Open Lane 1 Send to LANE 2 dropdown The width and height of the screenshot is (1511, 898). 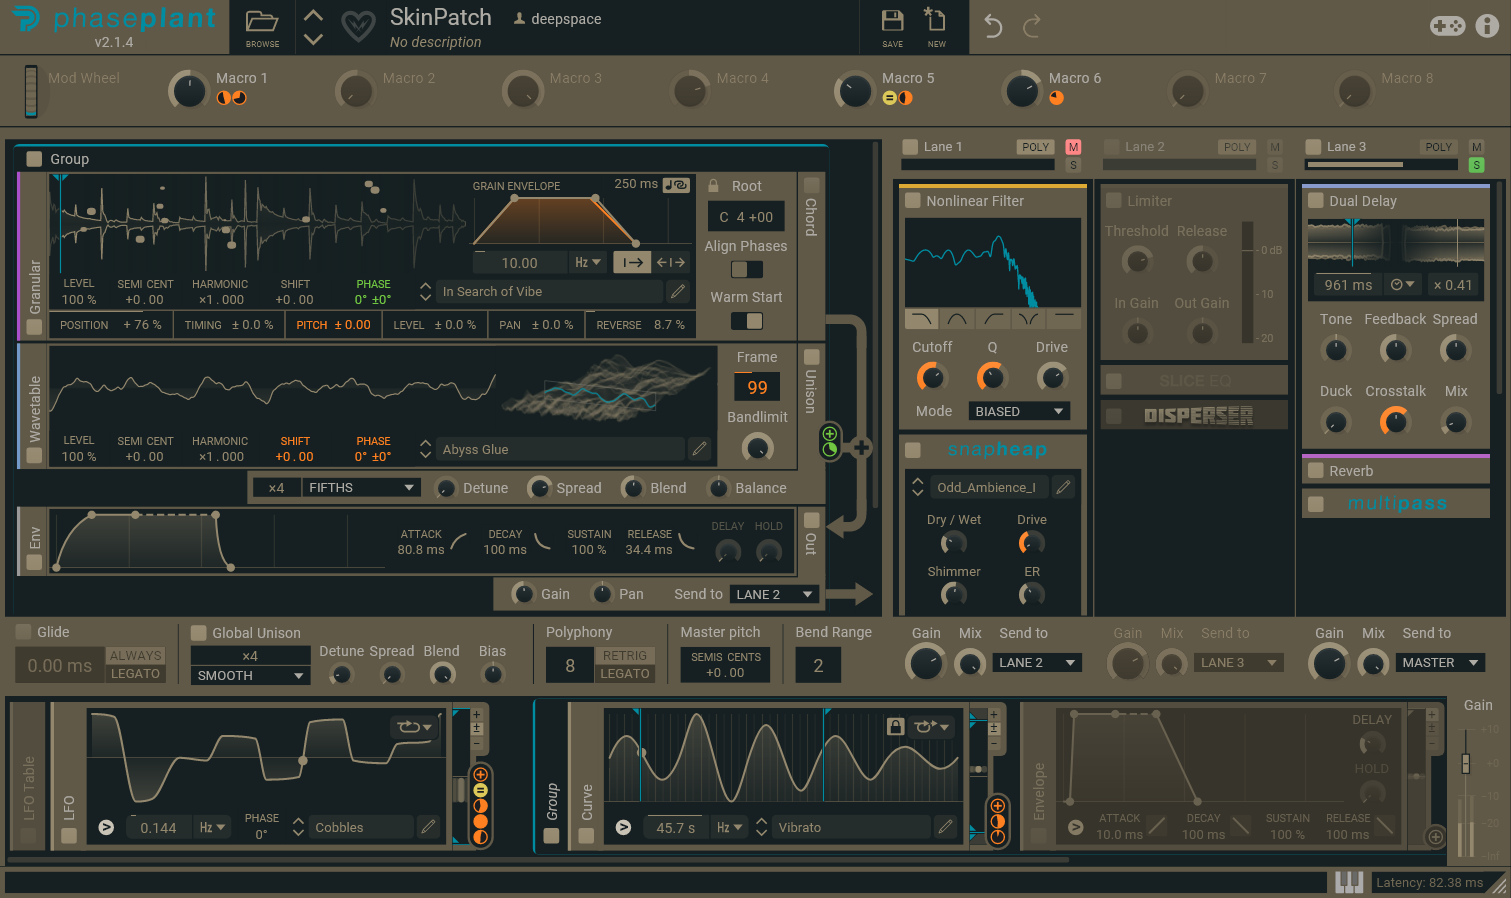coord(1037,663)
